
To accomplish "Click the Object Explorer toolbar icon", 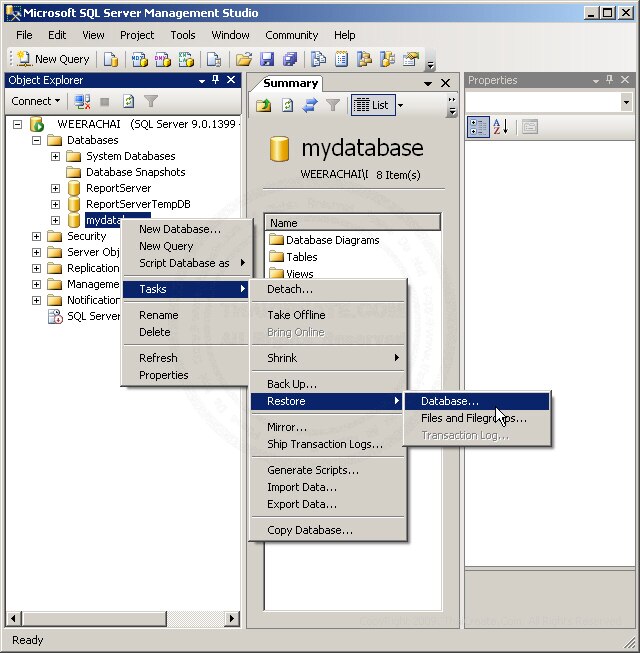I will click(x=364, y=59).
